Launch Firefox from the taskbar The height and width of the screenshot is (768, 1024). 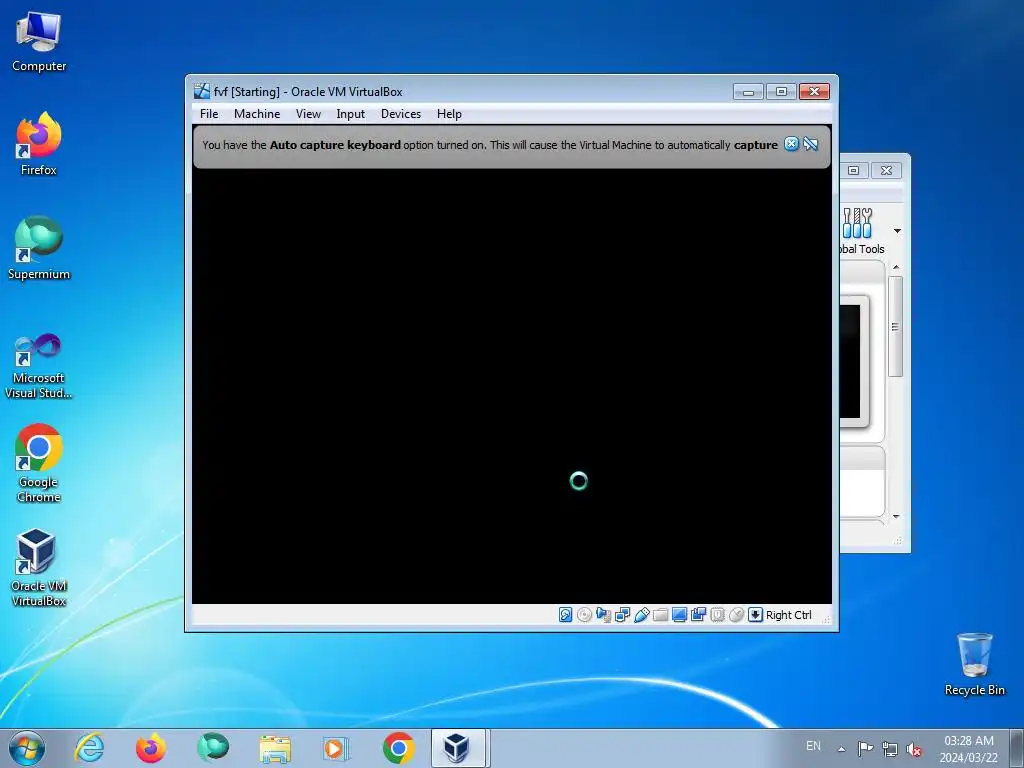pos(151,748)
